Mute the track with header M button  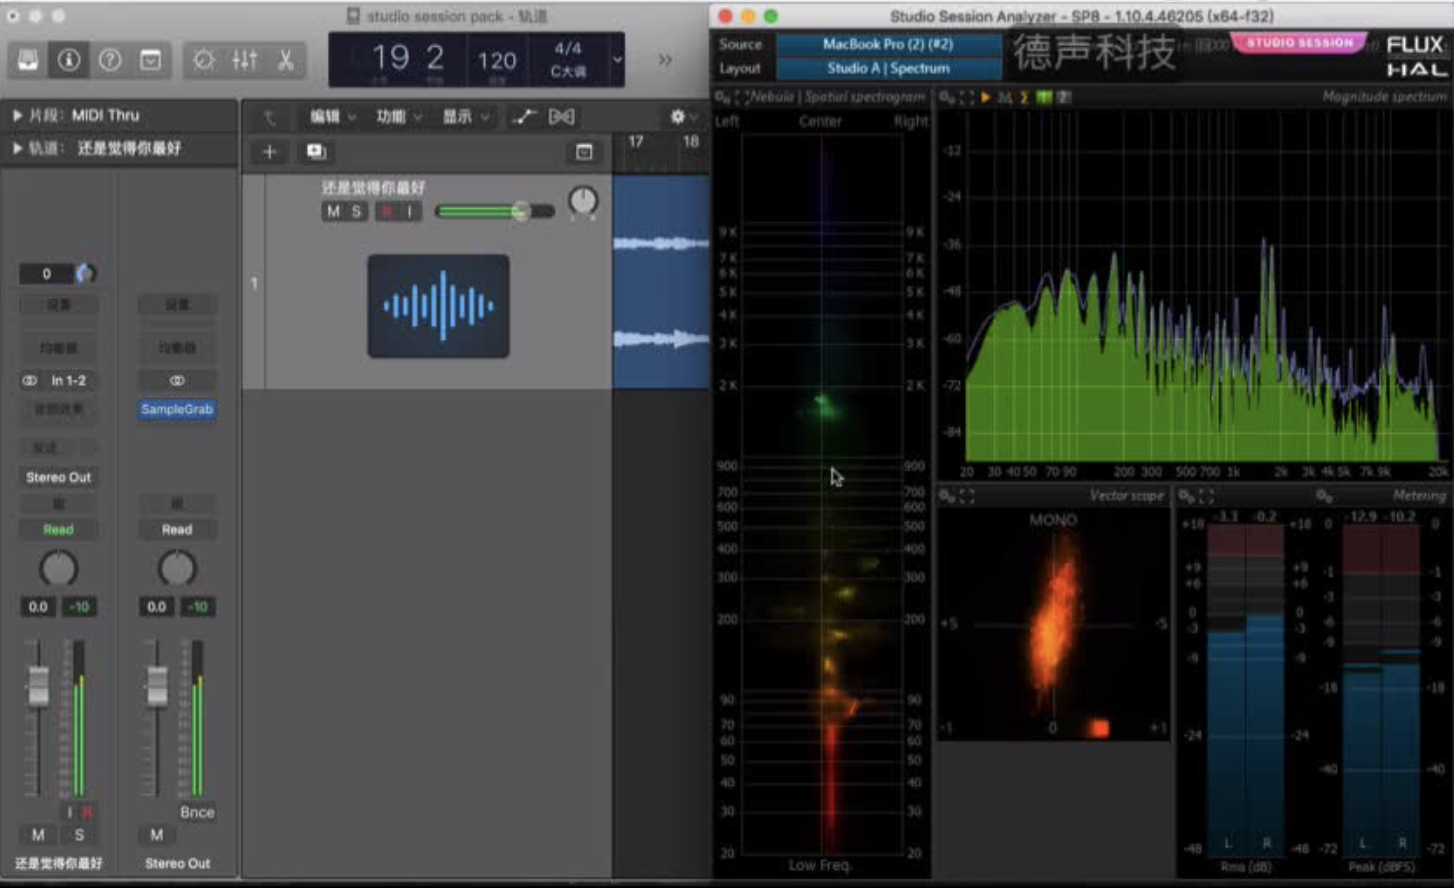click(333, 211)
